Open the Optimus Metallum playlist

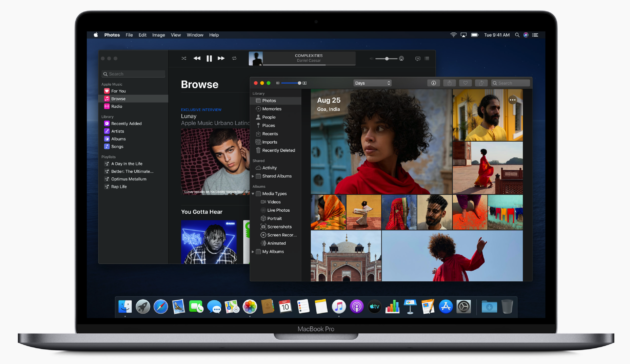pos(133,179)
